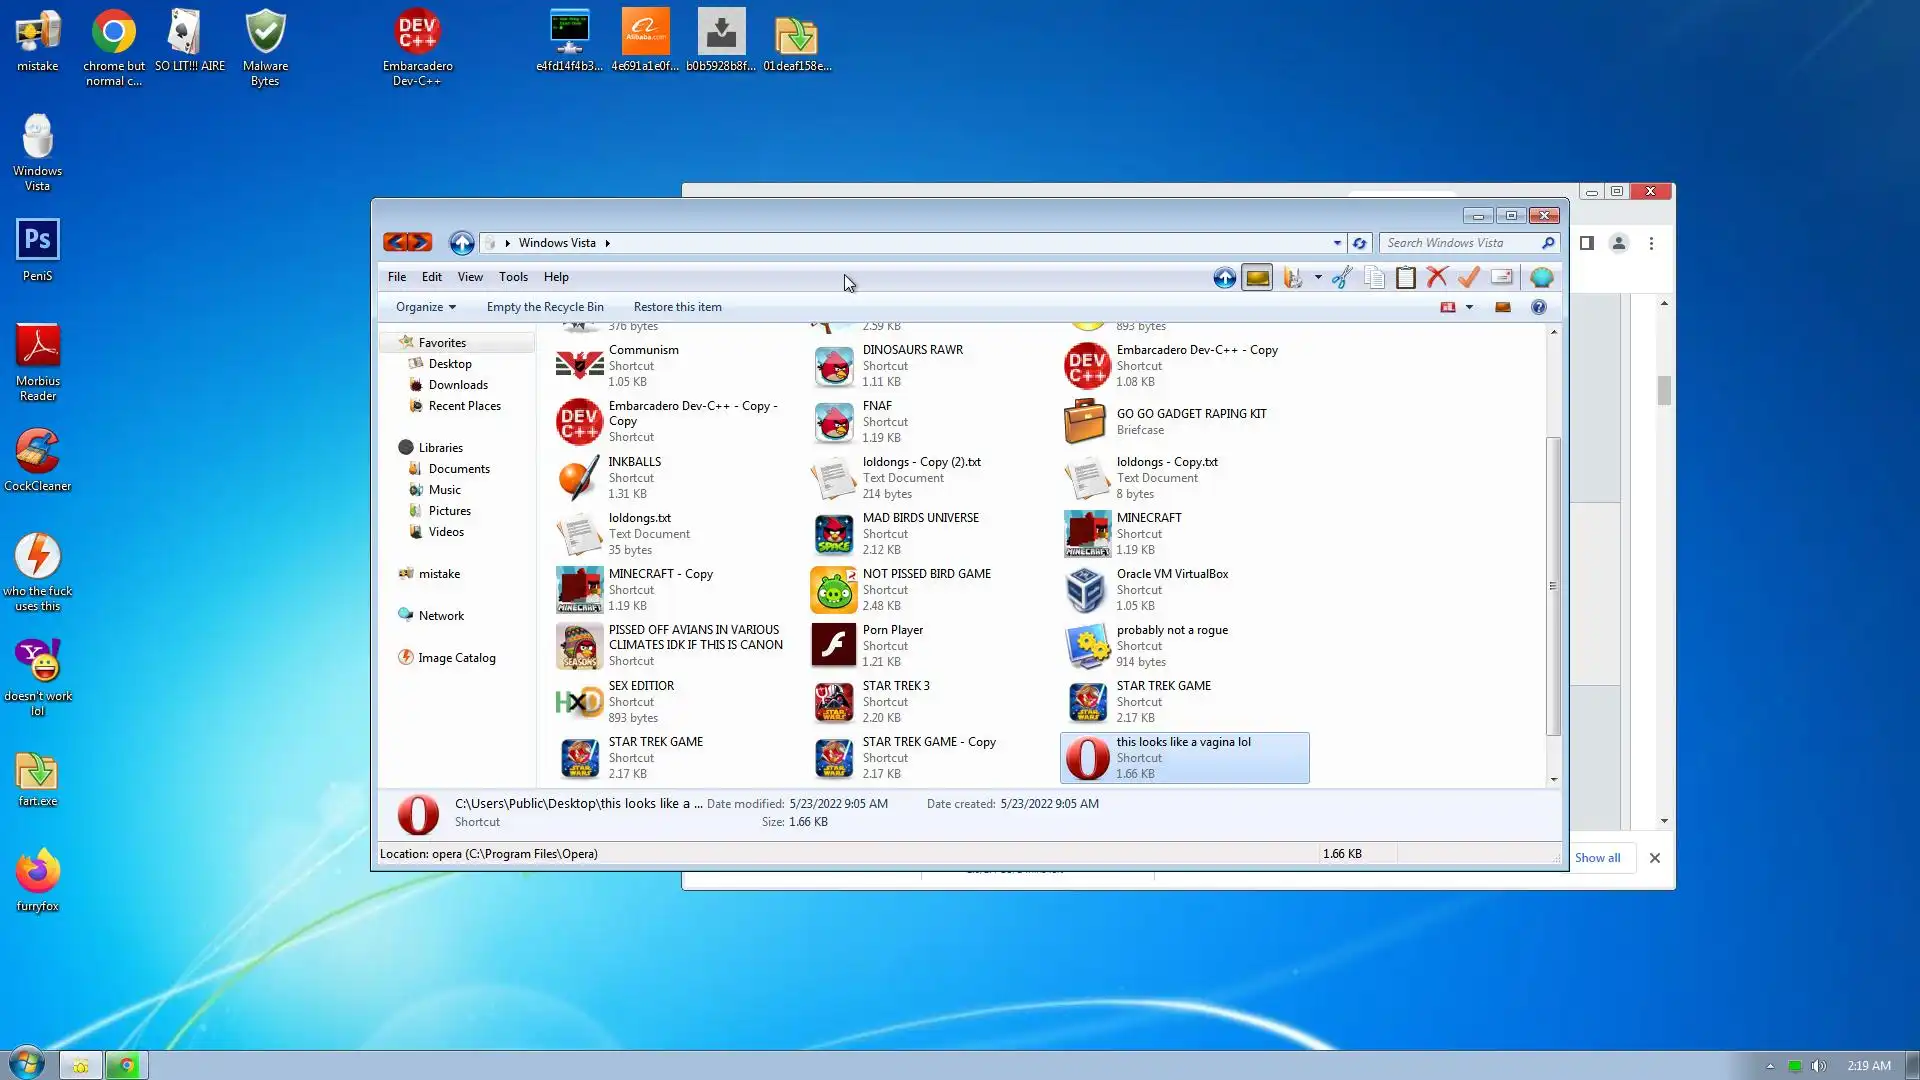Click Restore this item
Screen dimensions: 1920x1080
(x=677, y=307)
